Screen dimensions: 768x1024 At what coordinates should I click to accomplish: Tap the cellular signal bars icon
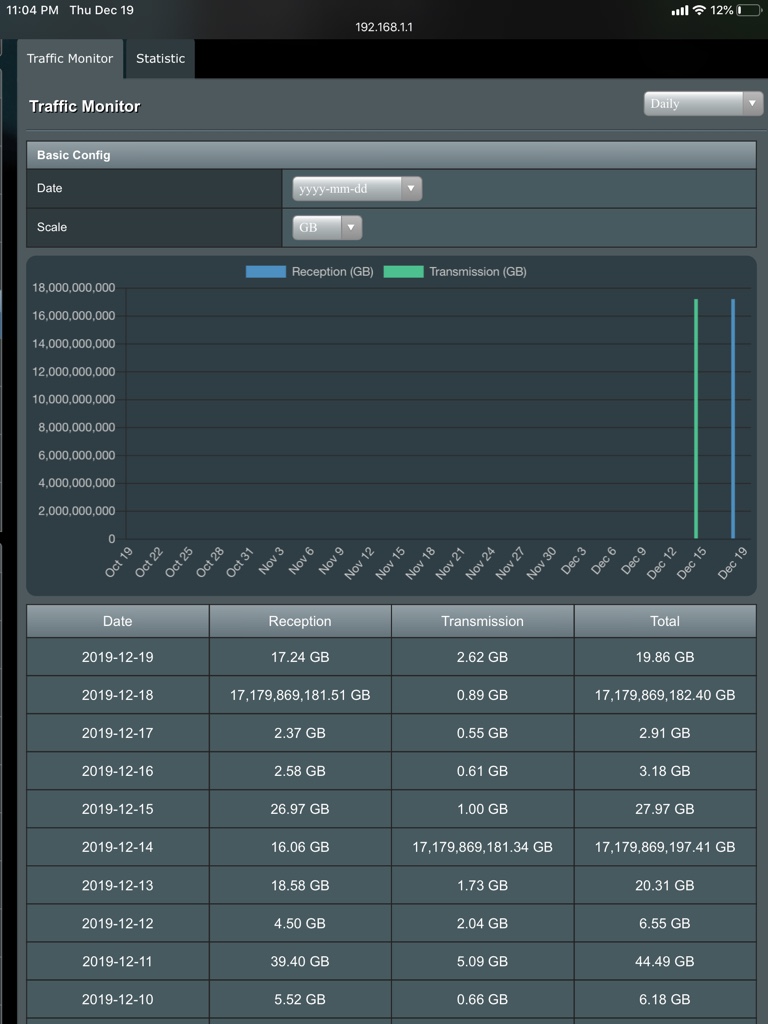click(679, 10)
